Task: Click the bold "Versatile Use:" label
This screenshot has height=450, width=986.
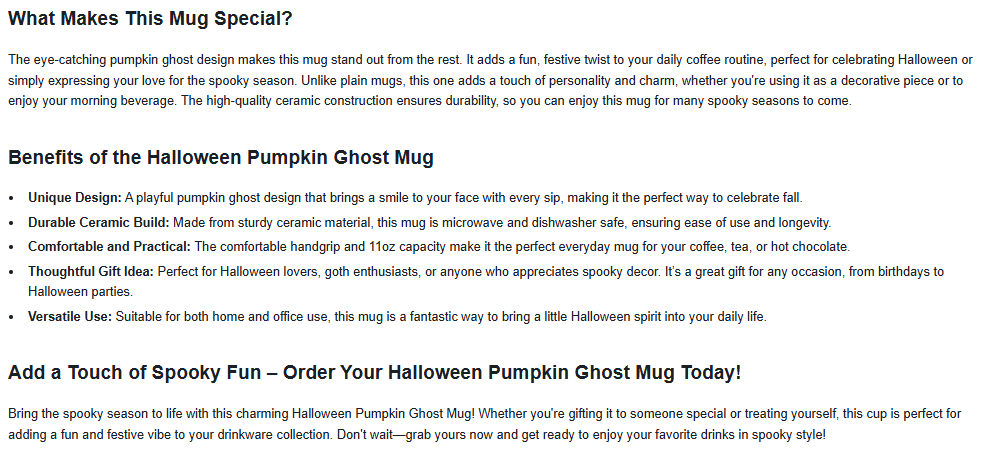Action: click(x=70, y=317)
